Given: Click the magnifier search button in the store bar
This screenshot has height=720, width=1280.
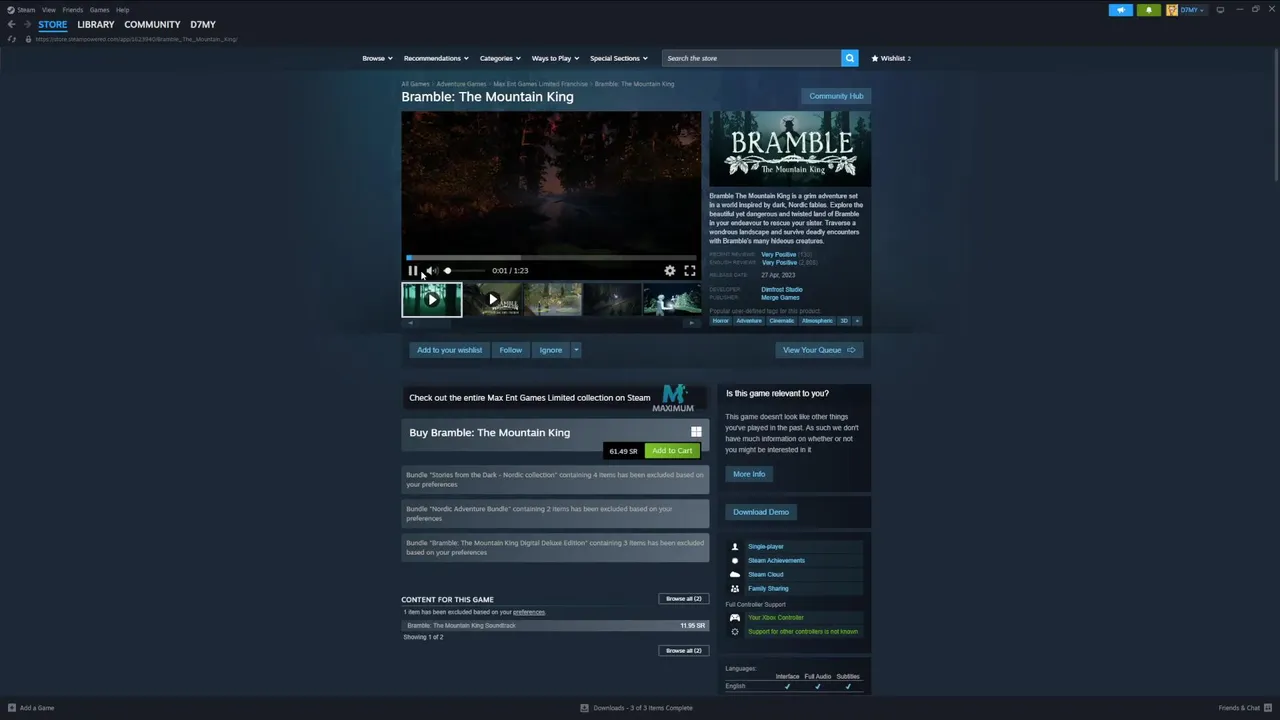Looking at the screenshot, I should click(850, 58).
